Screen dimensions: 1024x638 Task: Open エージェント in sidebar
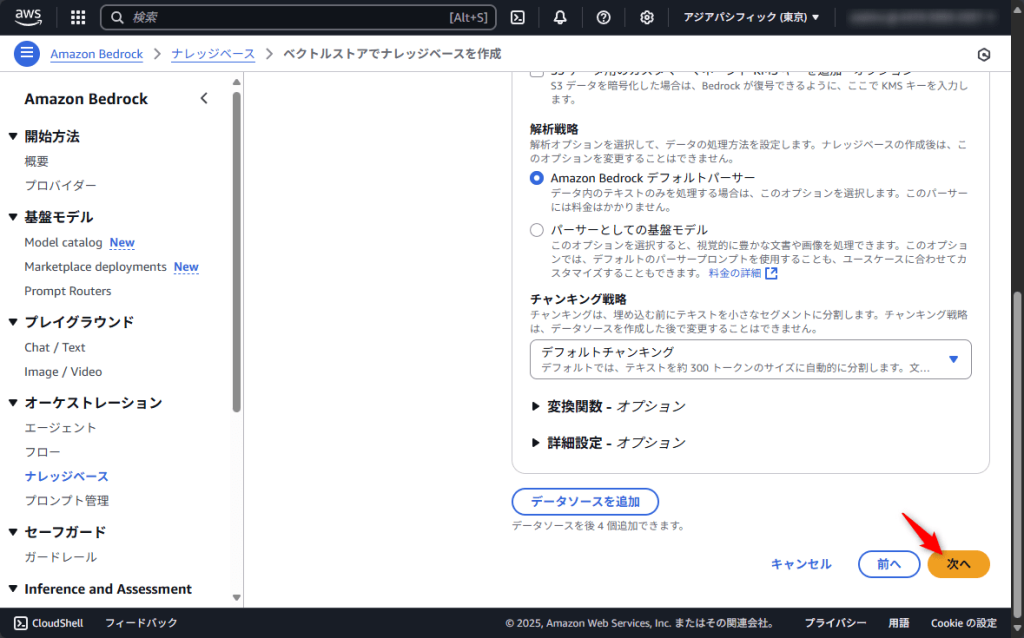60,428
